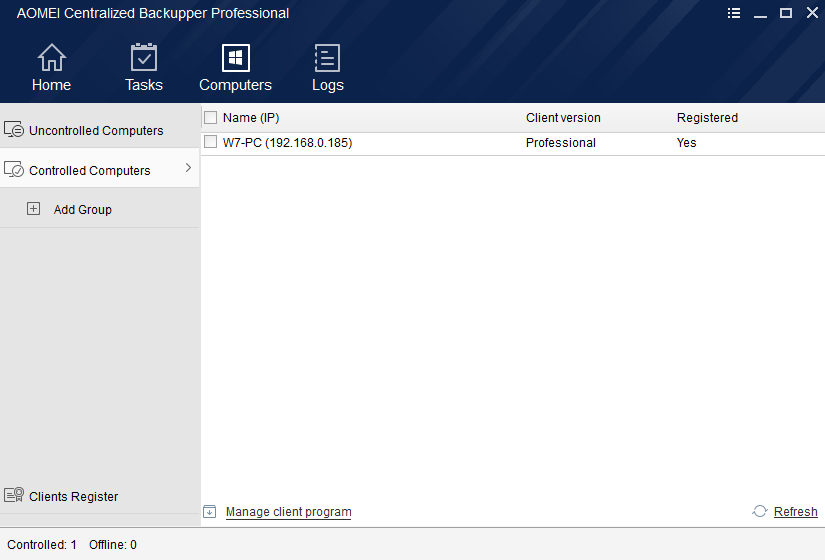Click the Clients Register certificate icon
Viewport: 825px width, 560px height.
14,495
